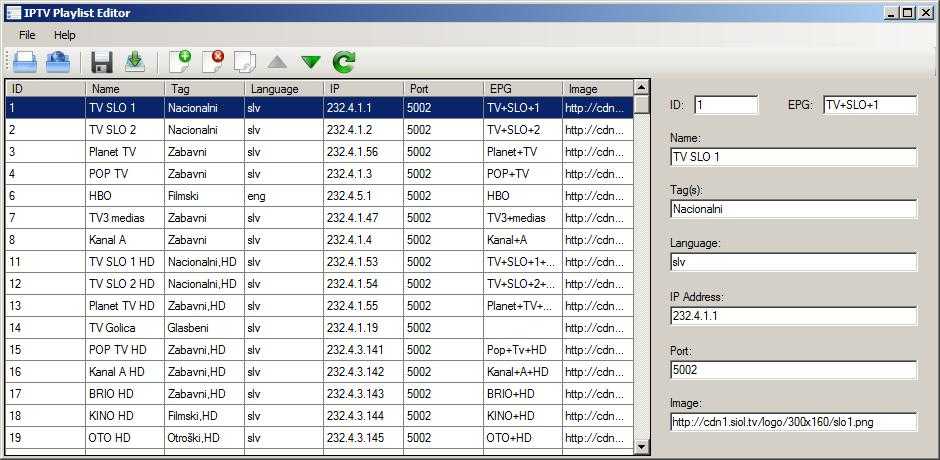The width and height of the screenshot is (940, 460).
Task: Maximize the IPTV Playlist Editor window
Action: click(909, 12)
